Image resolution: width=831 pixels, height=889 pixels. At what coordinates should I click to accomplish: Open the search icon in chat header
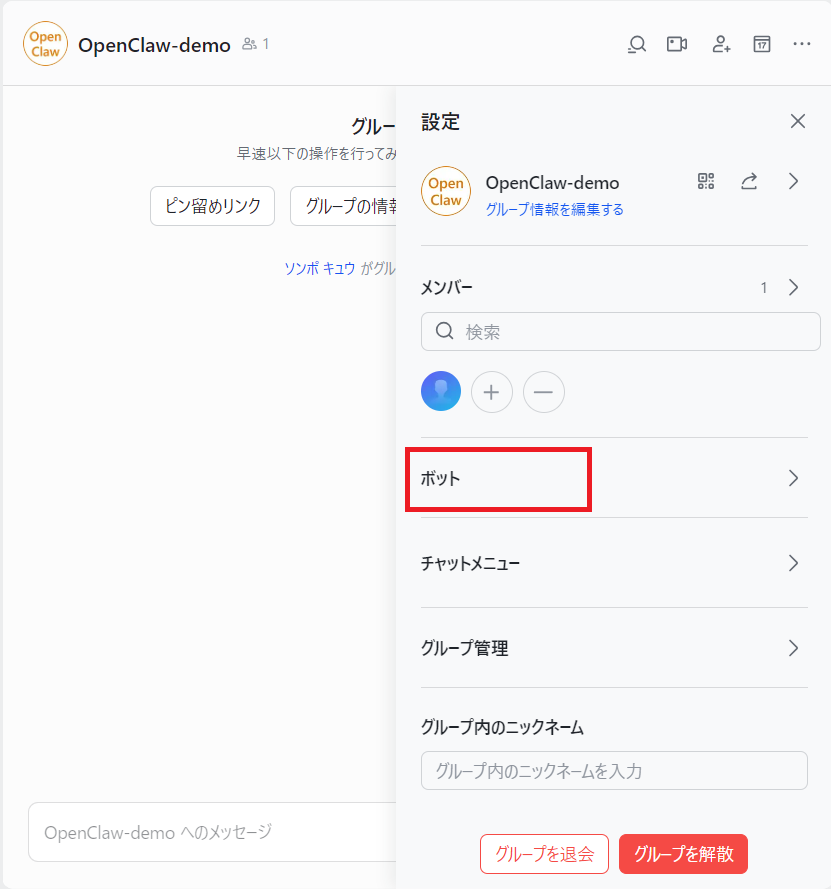coord(637,44)
